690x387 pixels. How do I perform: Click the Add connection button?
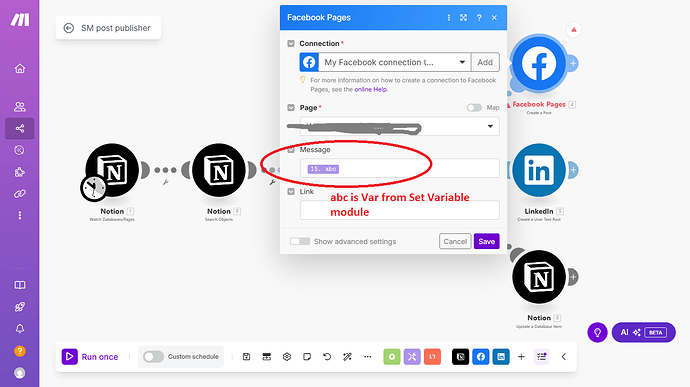pyautogui.click(x=485, y=62)
